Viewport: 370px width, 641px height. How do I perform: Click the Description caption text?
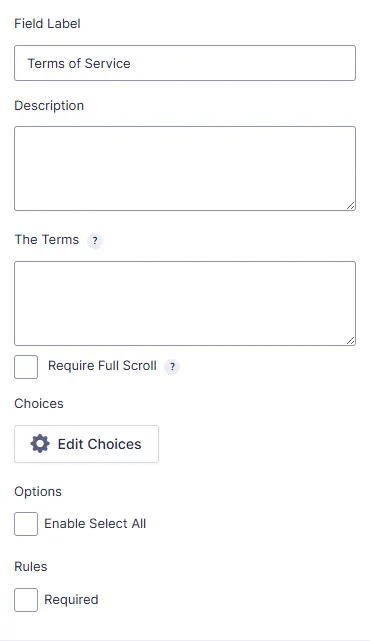[49, 105]
